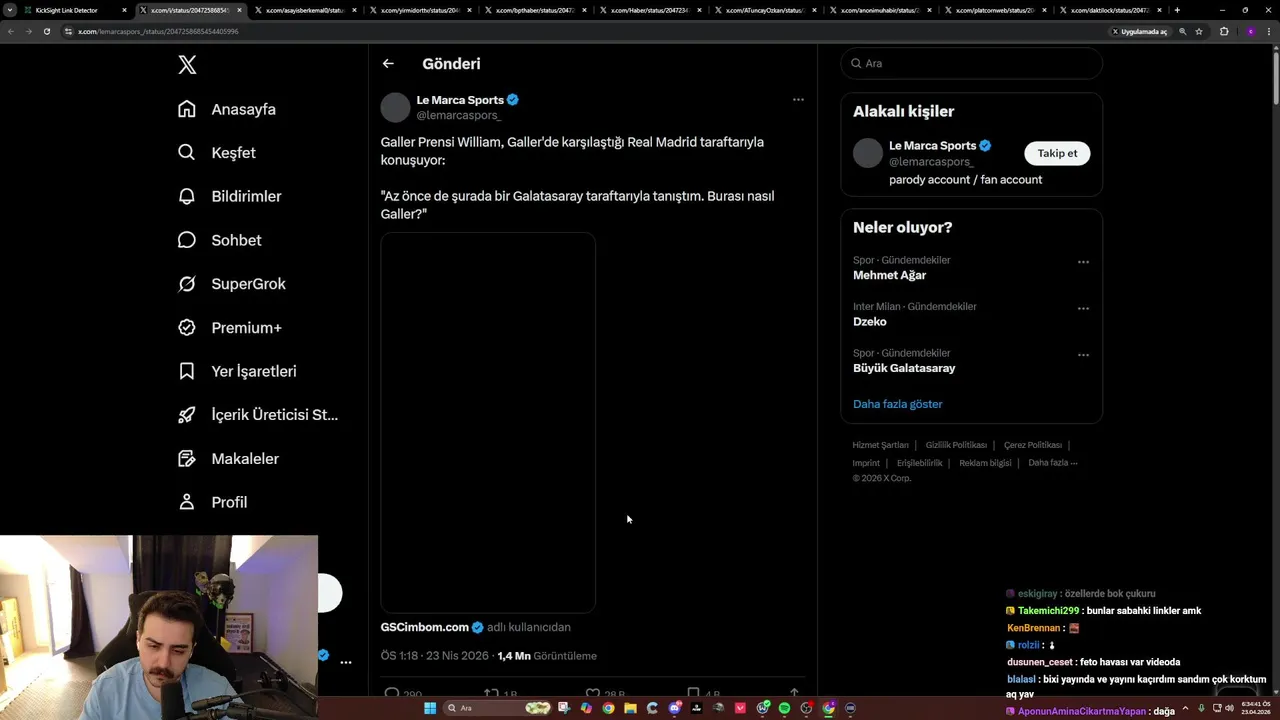The height and width of the screenshot is (720, 1280).
Task: Open a new browser tab
Action: tap(1177, 10)
